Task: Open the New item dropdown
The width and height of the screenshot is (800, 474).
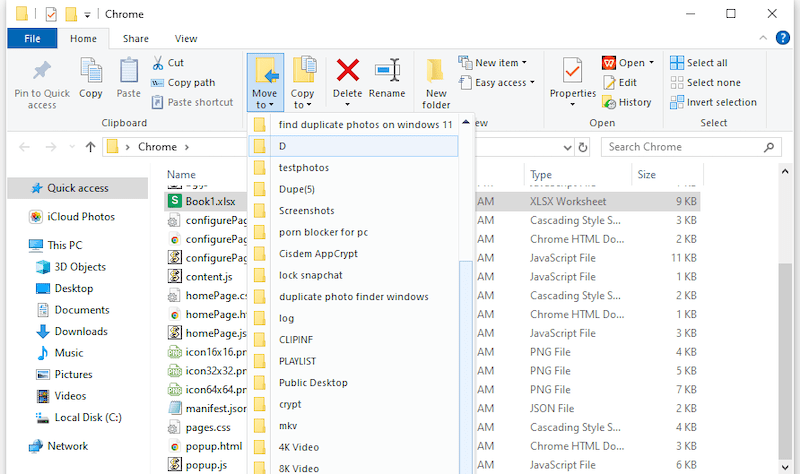Action: 497,63
